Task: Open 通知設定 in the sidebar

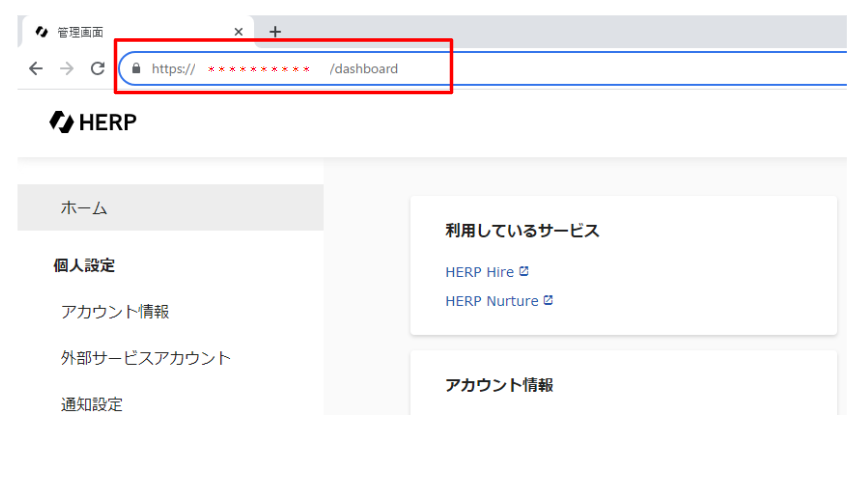Action: point(91,404)
